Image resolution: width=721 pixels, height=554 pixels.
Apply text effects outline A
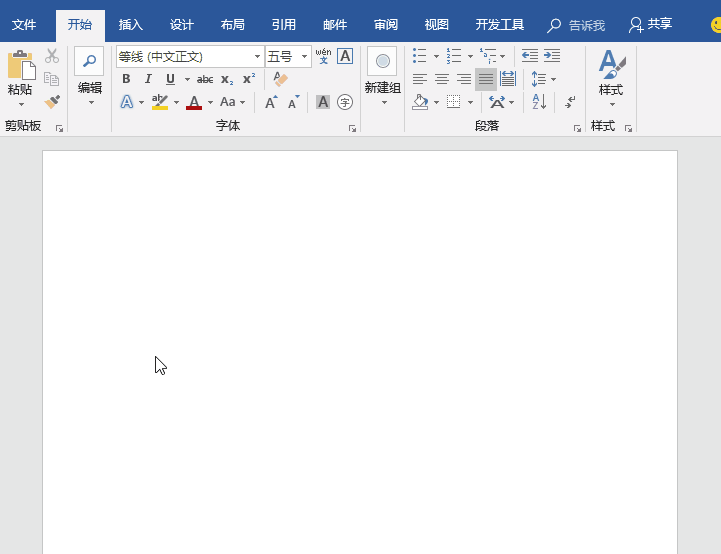tap(127, 102)
